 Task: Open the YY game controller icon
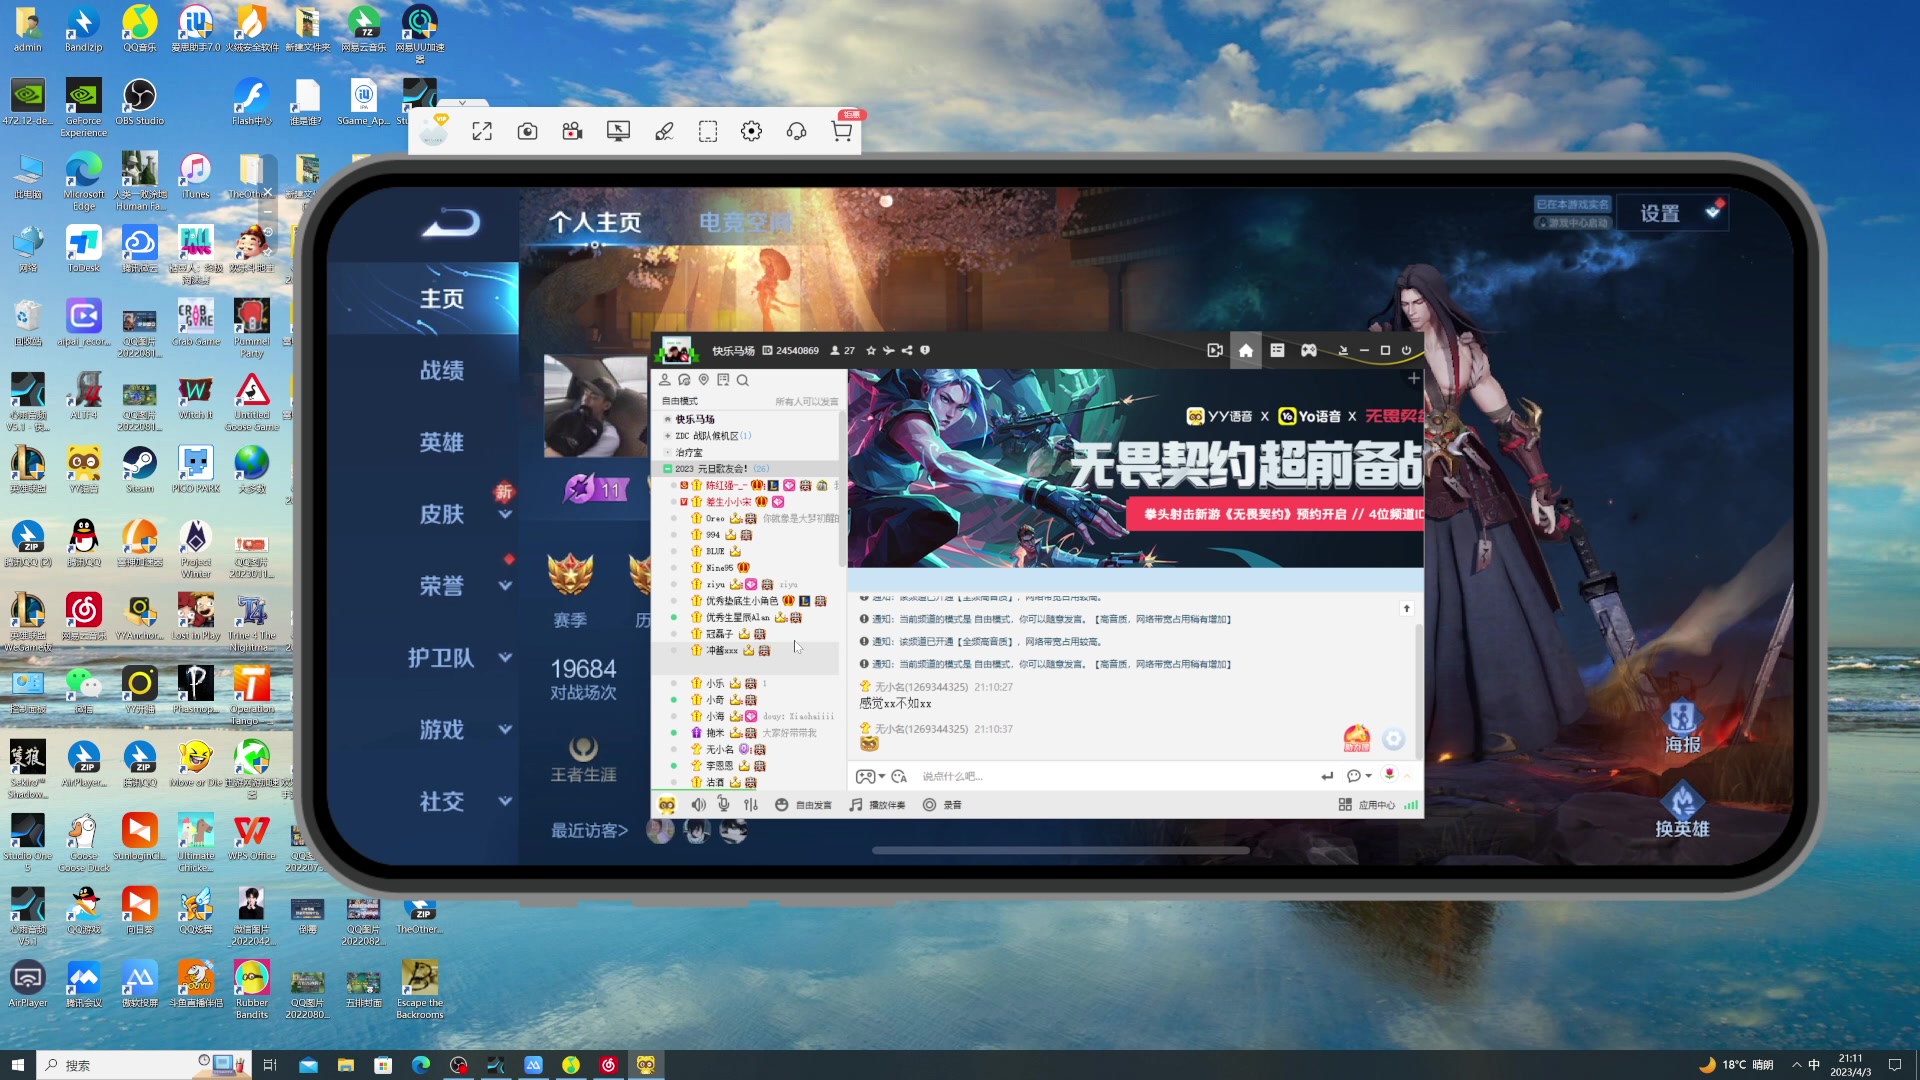click(x=1308, y=350)
